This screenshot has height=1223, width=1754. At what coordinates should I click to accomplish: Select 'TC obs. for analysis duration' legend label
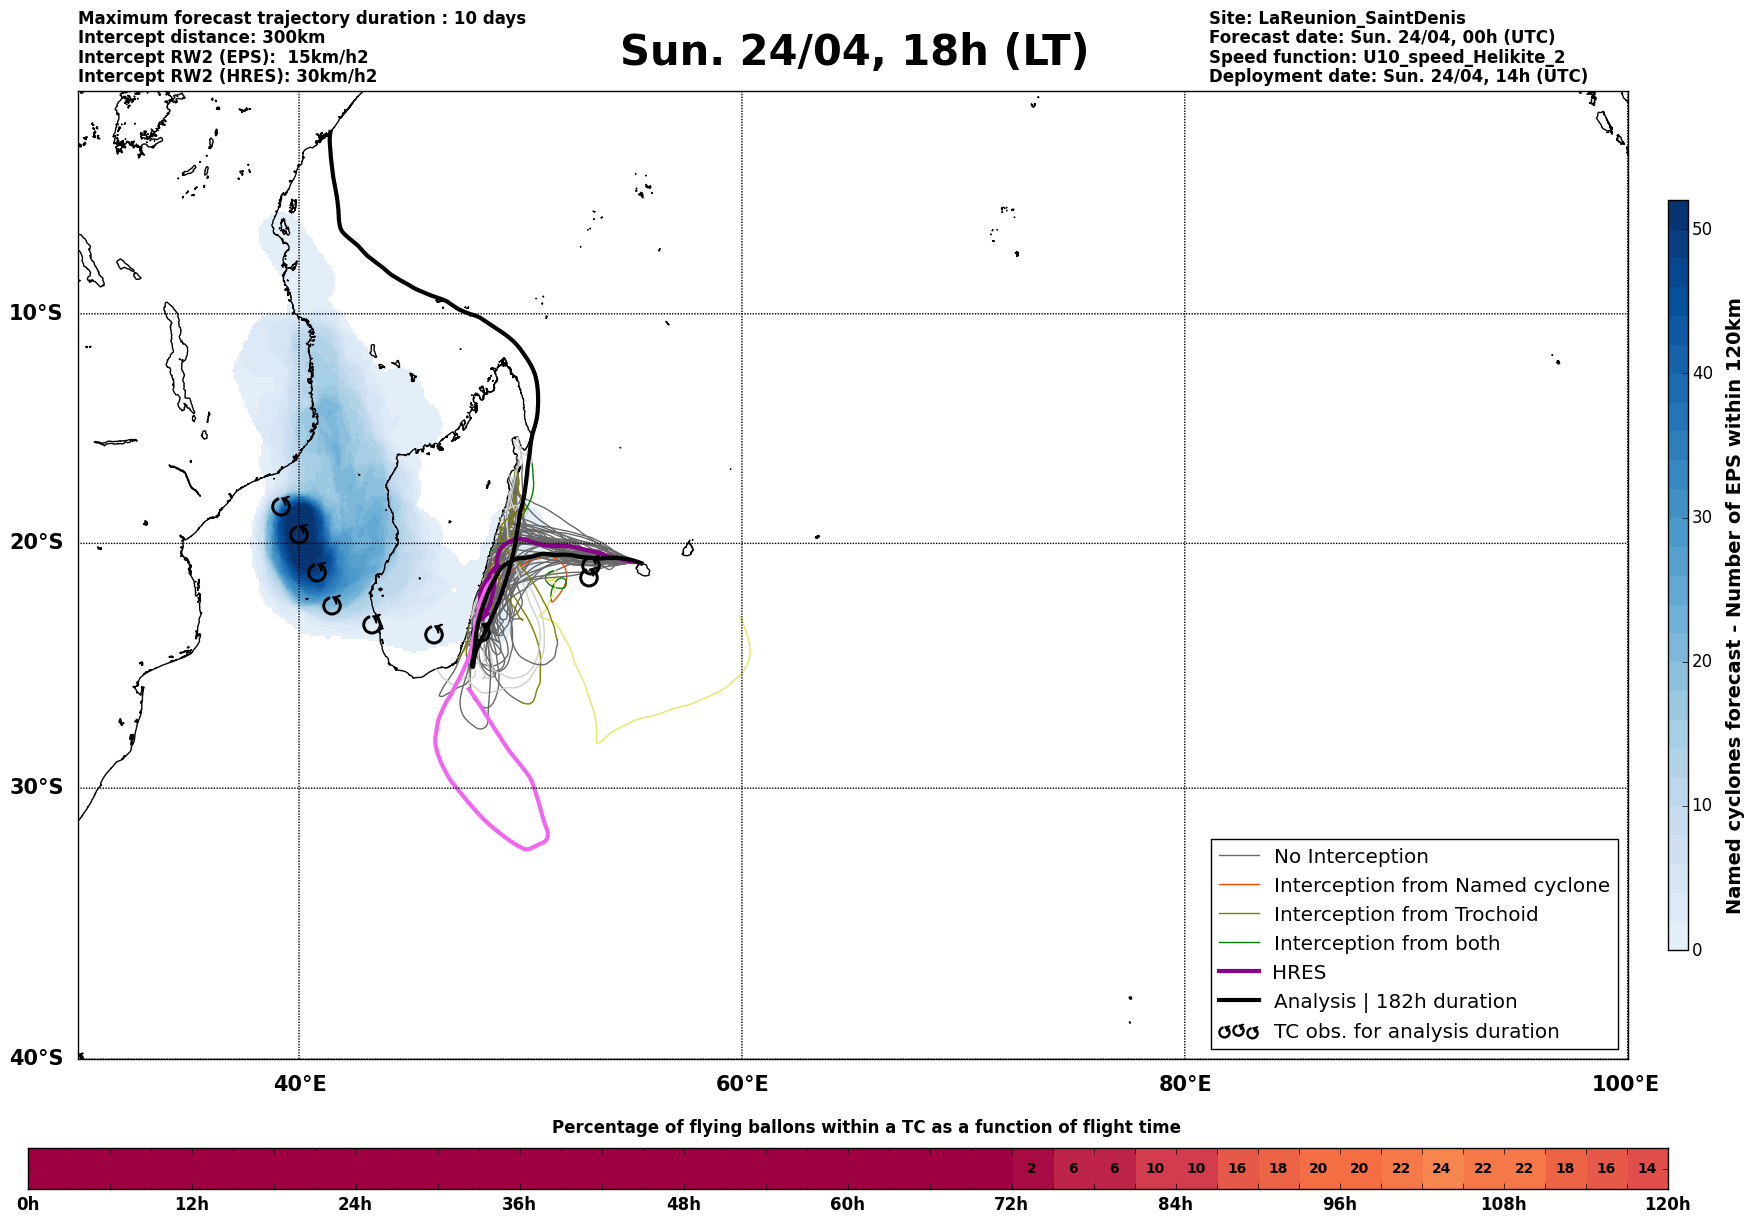(1416, 1031)
